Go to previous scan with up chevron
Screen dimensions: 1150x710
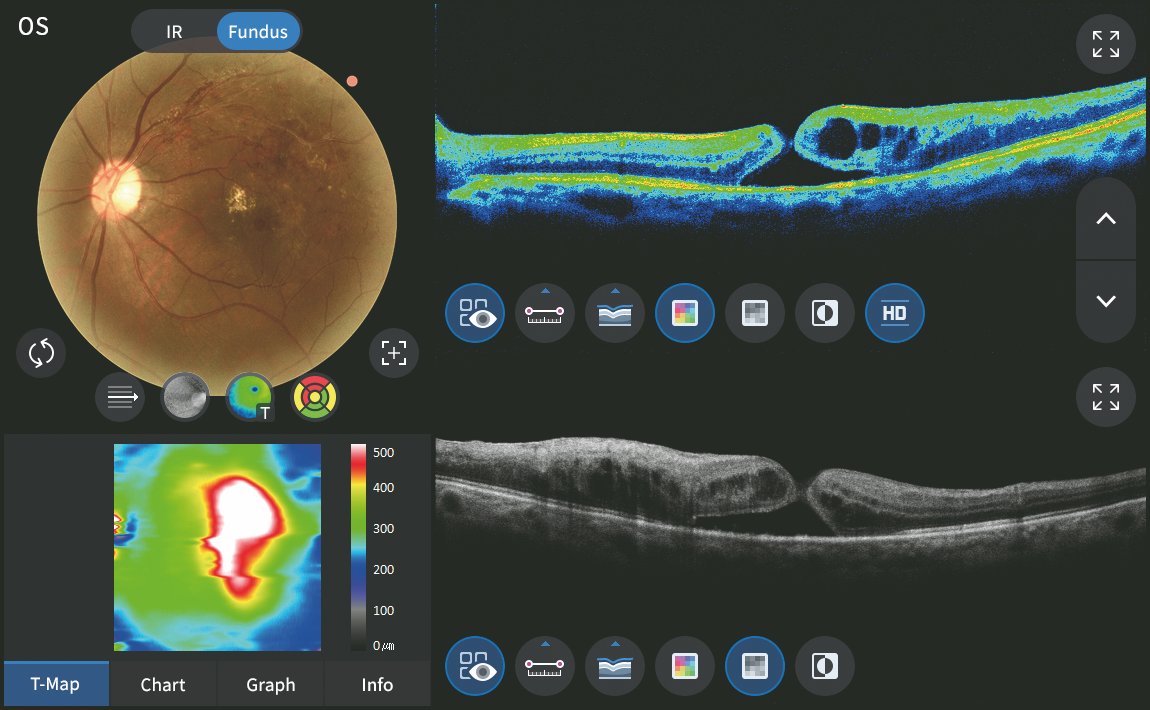click(1106, 220)
